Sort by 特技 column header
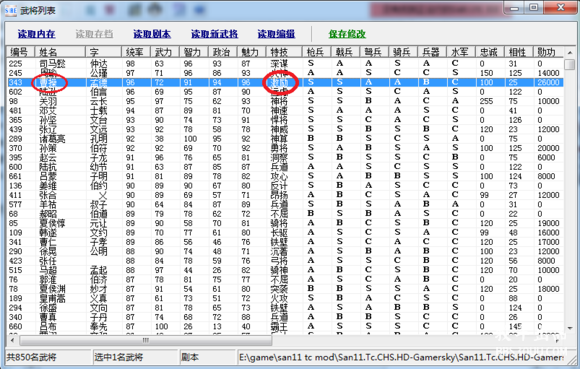580x369 pixels. (x=284, y=52)
